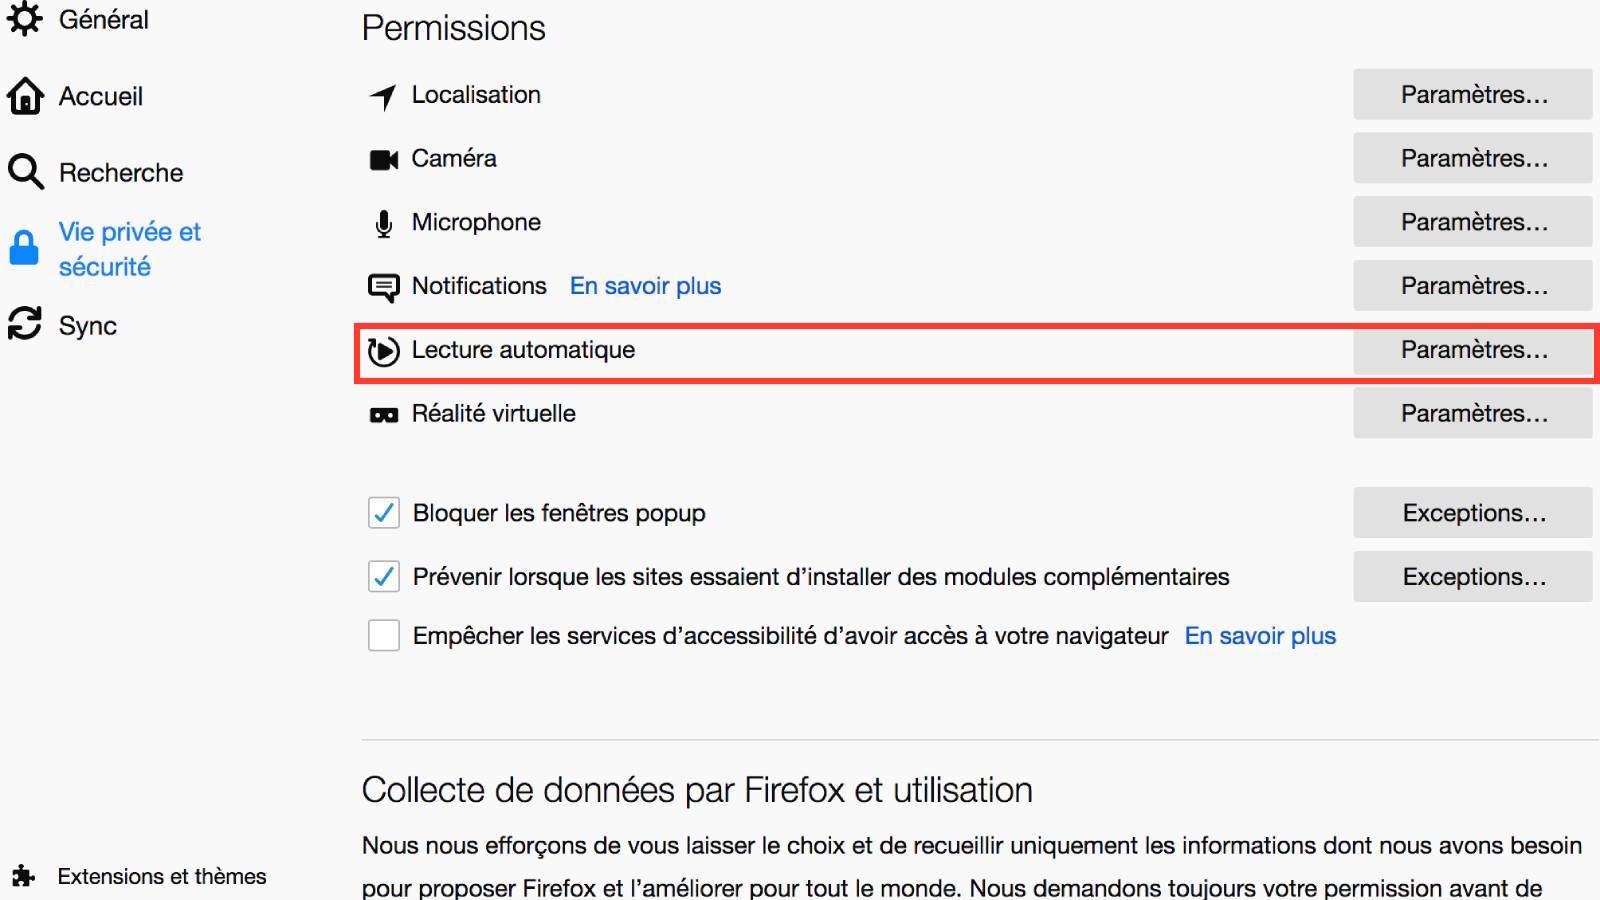This screenshot has height=900, width=1600.
Task: Click the camera icon next to Caméra
Action: click(383, 157)
